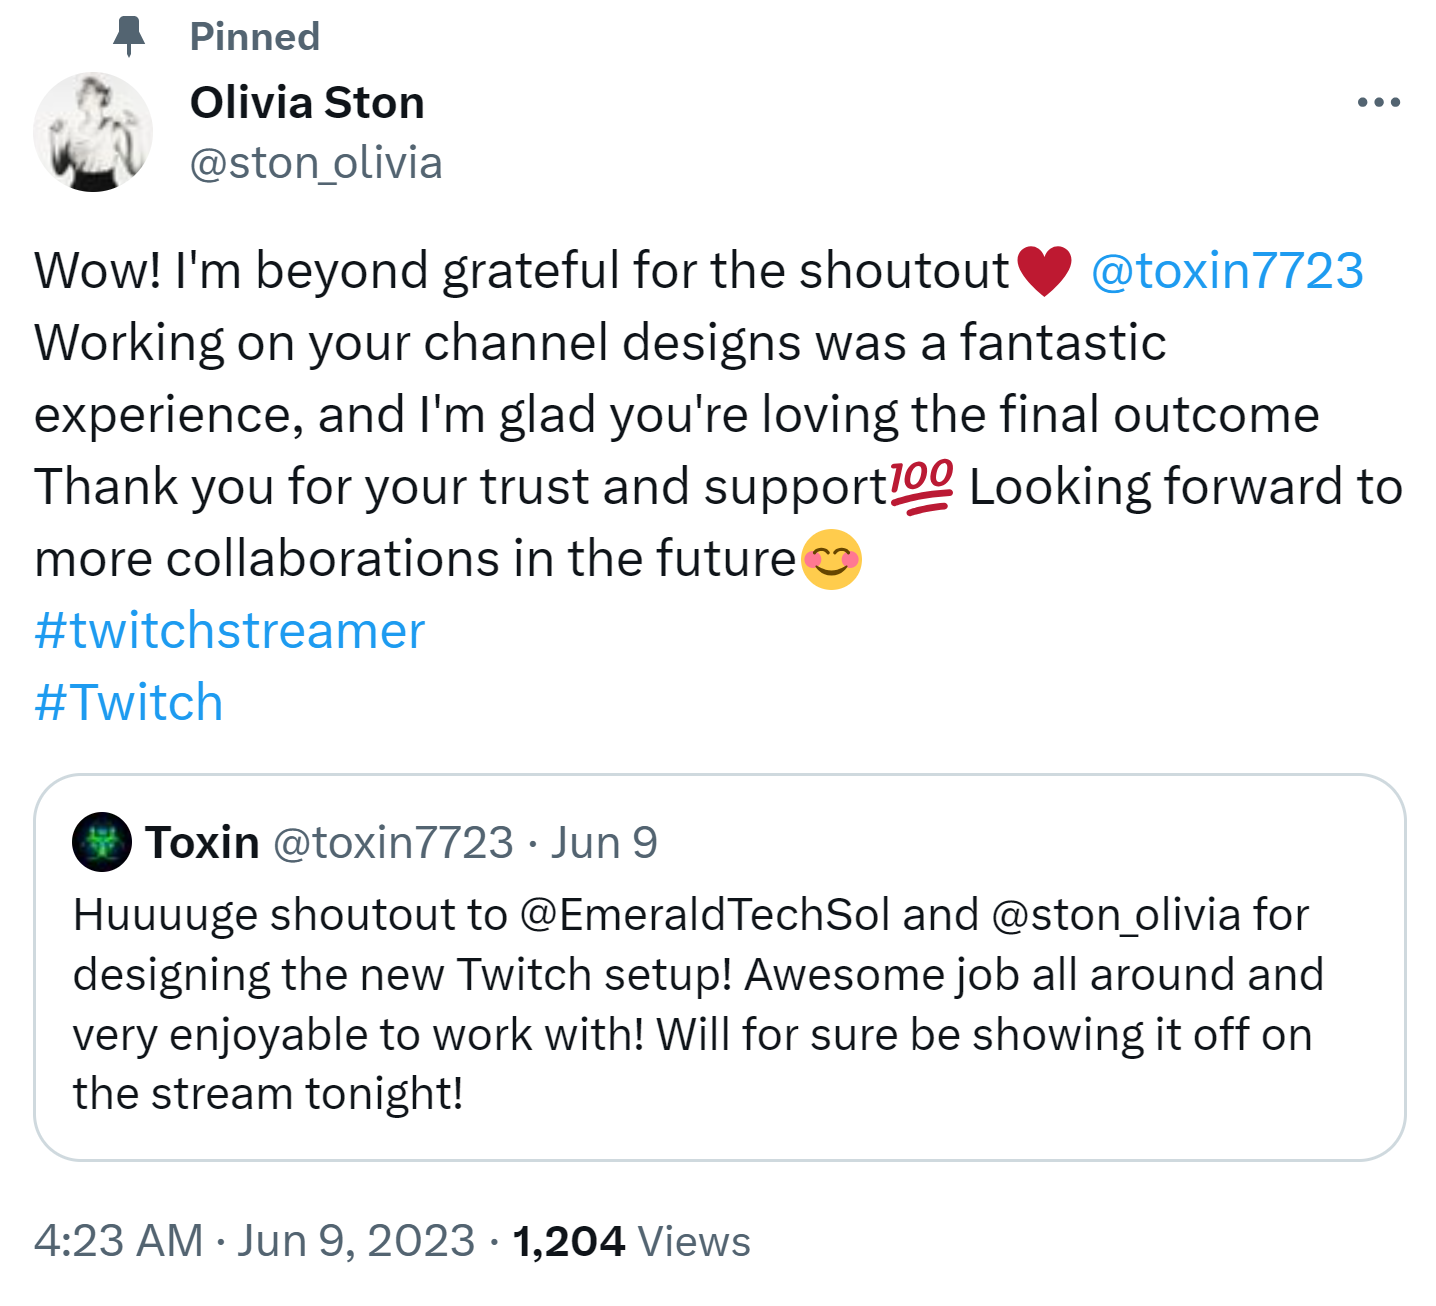This screenshot has height=1306, width=1436.
Task: Follow the blue @toxin7723 mention link
Action: tap(1226, 271)
